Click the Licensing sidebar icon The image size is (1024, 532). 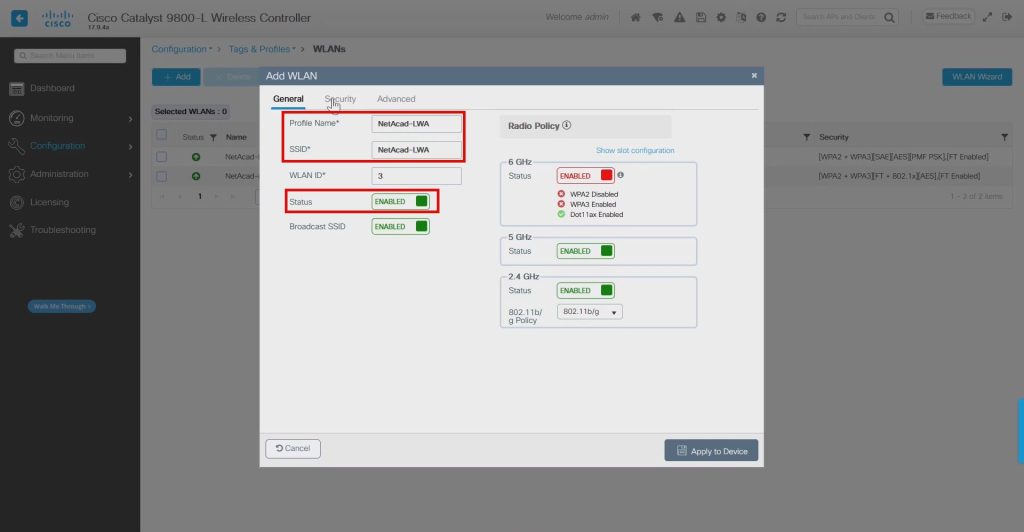click(x=17, y=202)
